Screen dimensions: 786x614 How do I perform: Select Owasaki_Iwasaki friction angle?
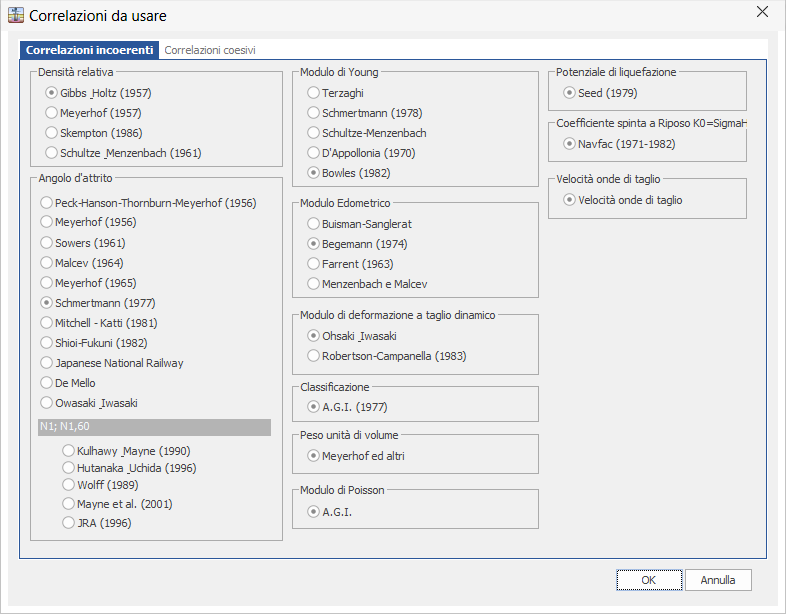(x=89, y=403)
